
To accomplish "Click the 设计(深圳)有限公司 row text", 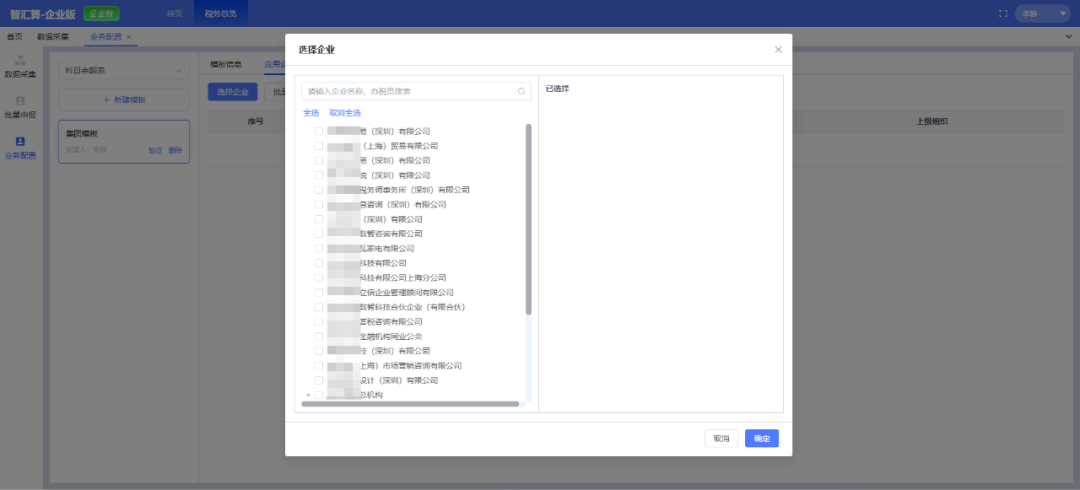I will (399, 380).
